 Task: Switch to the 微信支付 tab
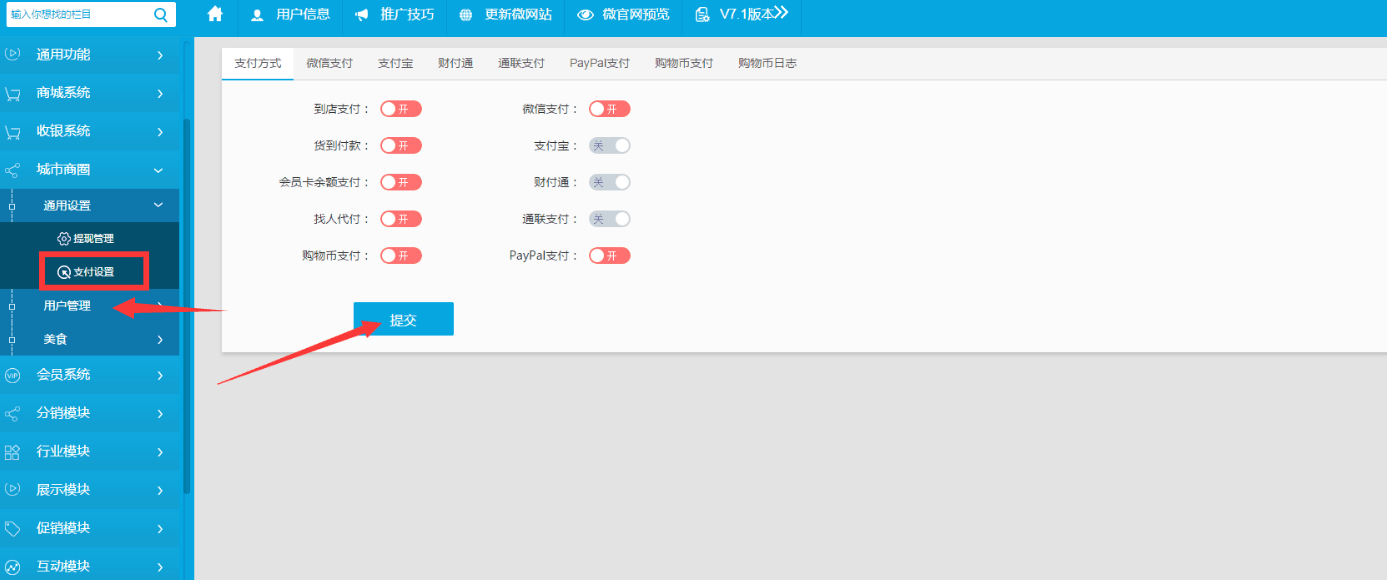click(x=329, y=63)
